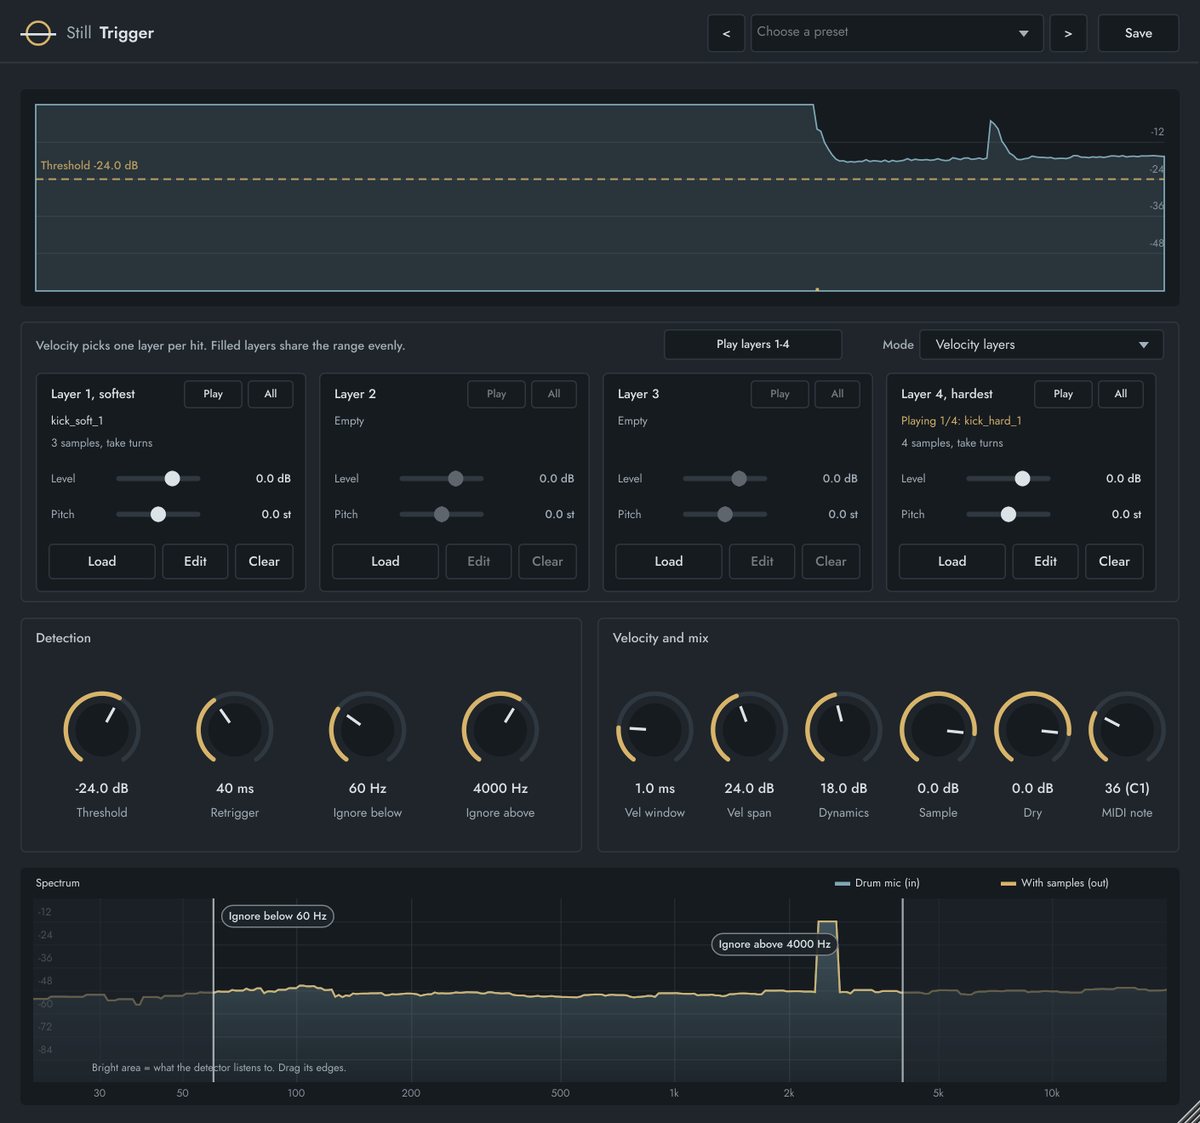
Task: Adjust Layer 4 Pitch slider
Action: 1008,514
